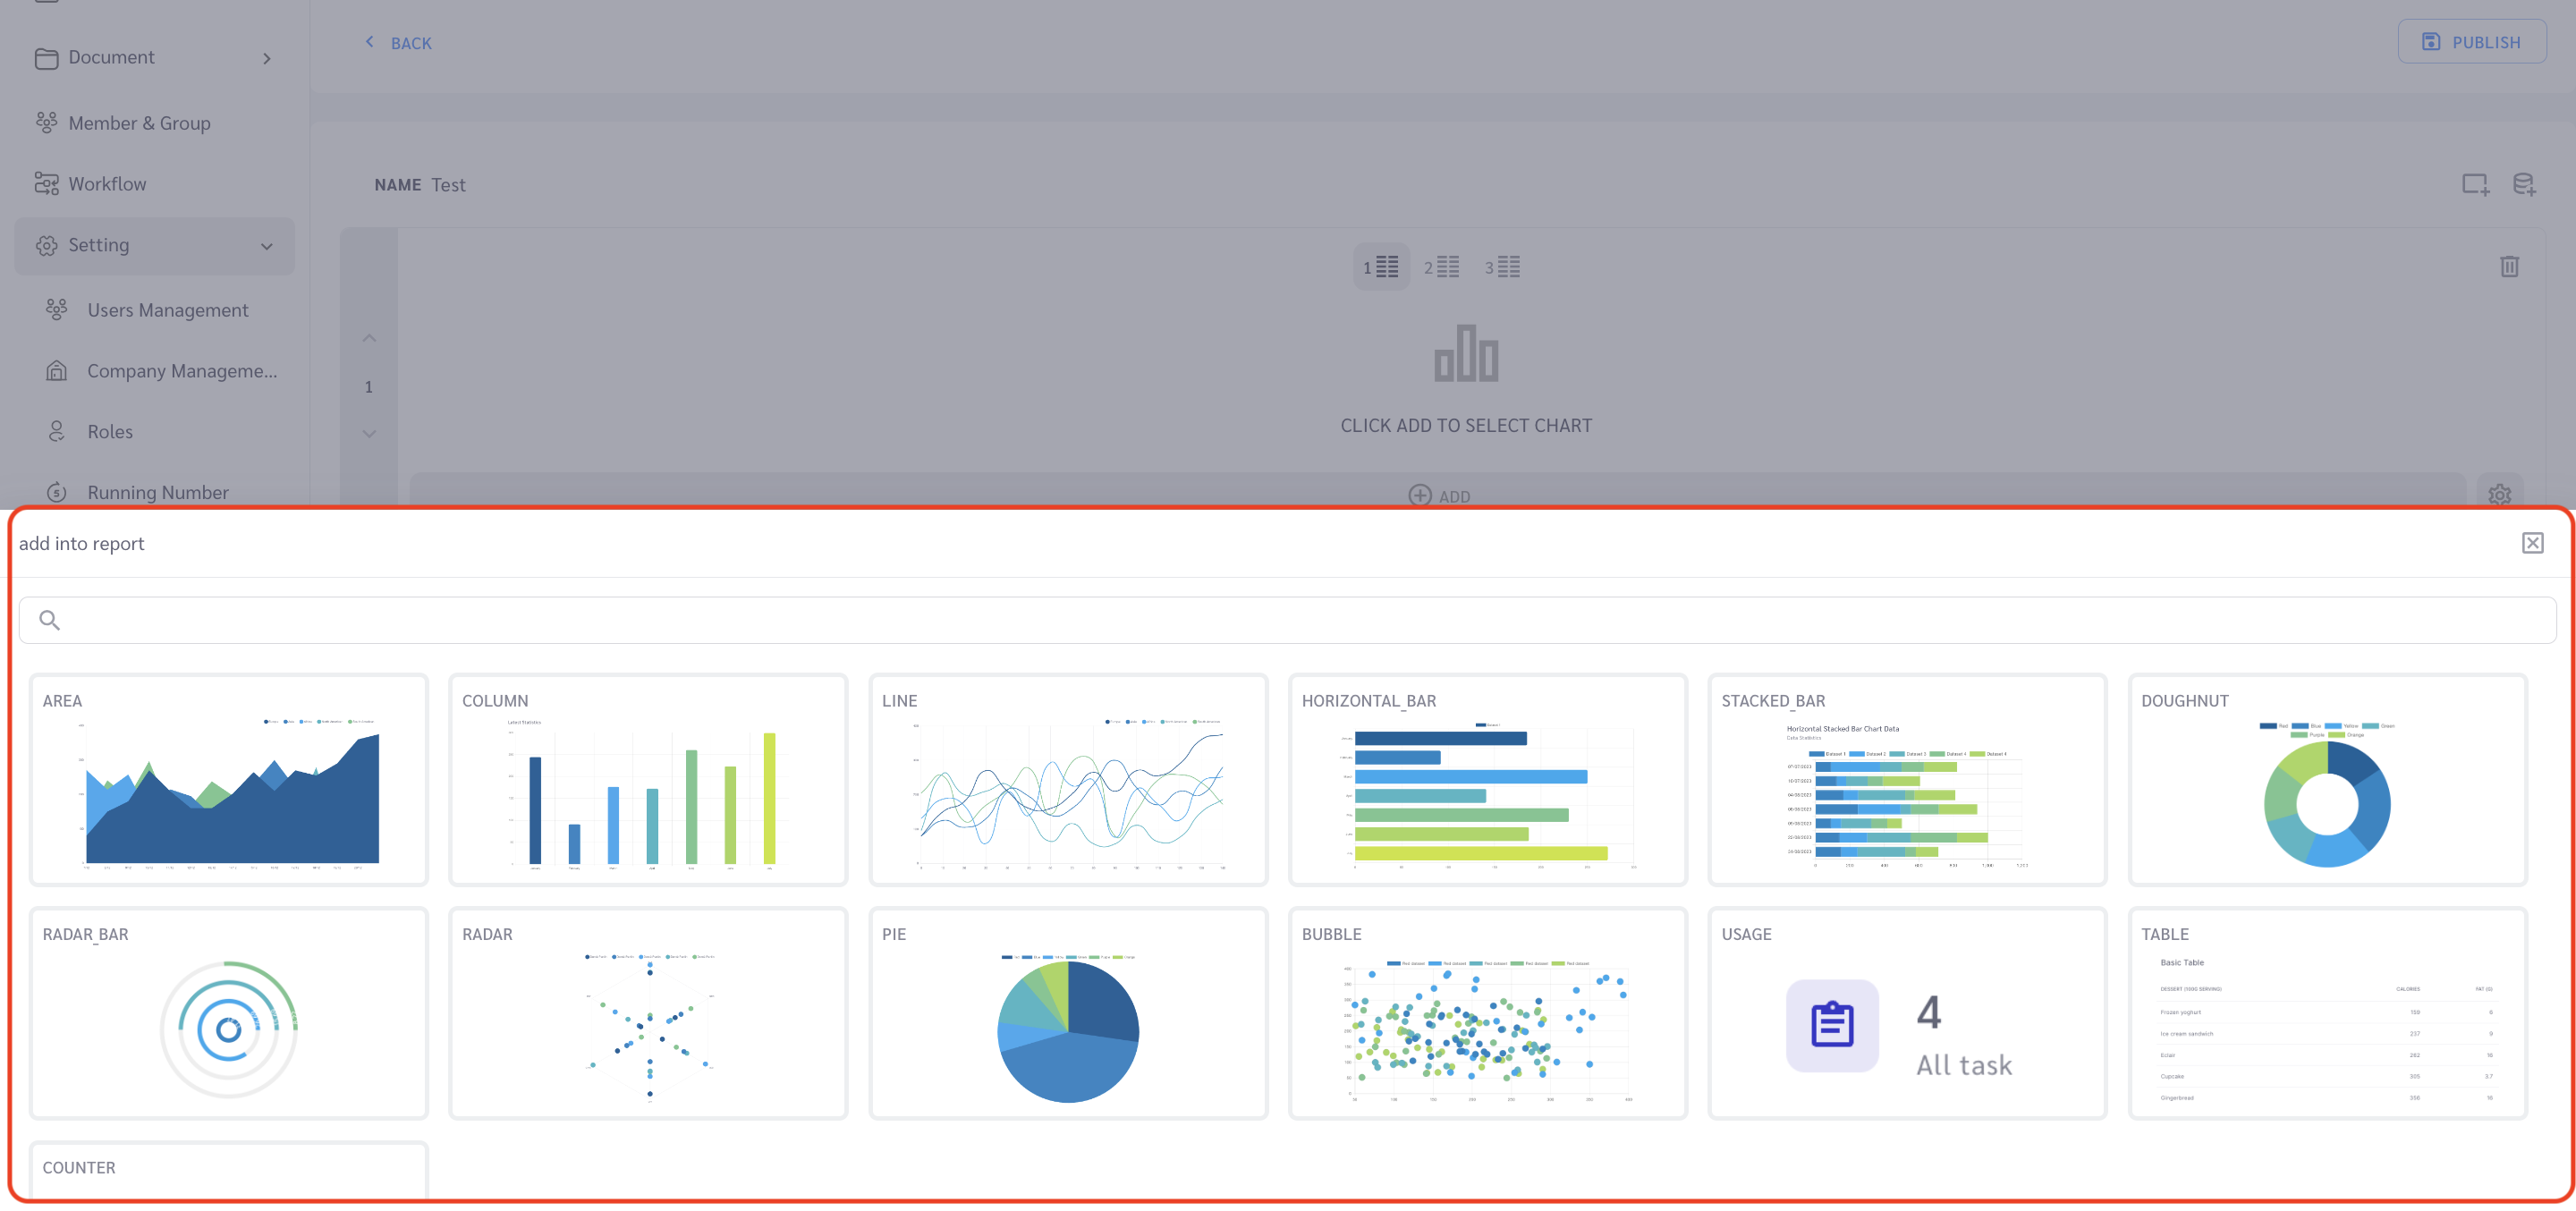Pick the DOUGHNUT chart card
Viewport: 2576px width, 1211px height.
tap(2327, 780)
